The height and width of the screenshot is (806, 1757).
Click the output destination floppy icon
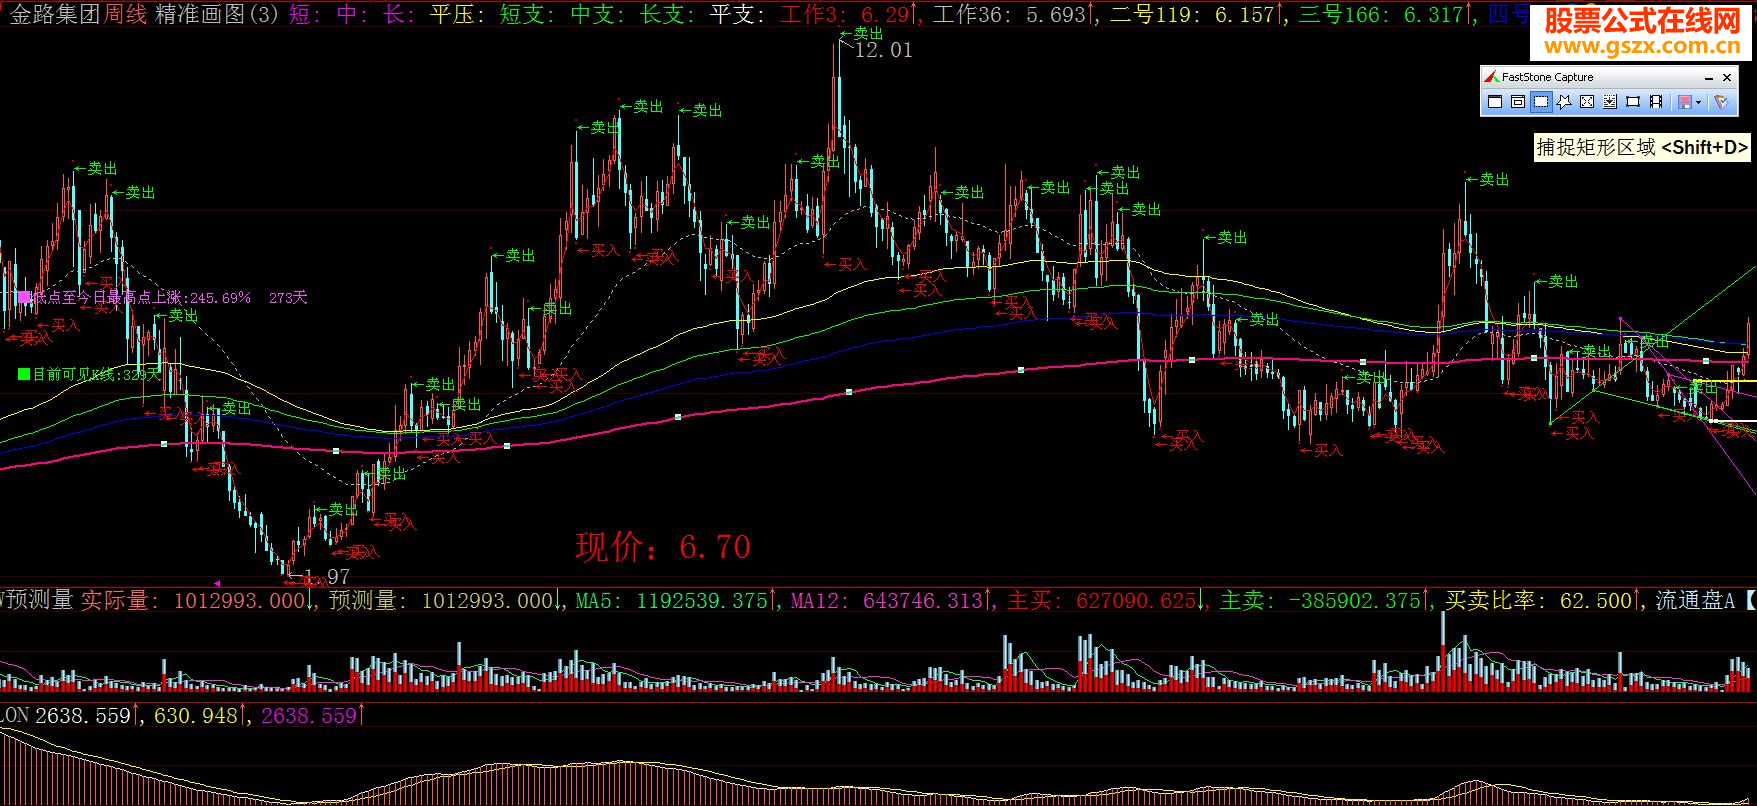[1685, 102]
